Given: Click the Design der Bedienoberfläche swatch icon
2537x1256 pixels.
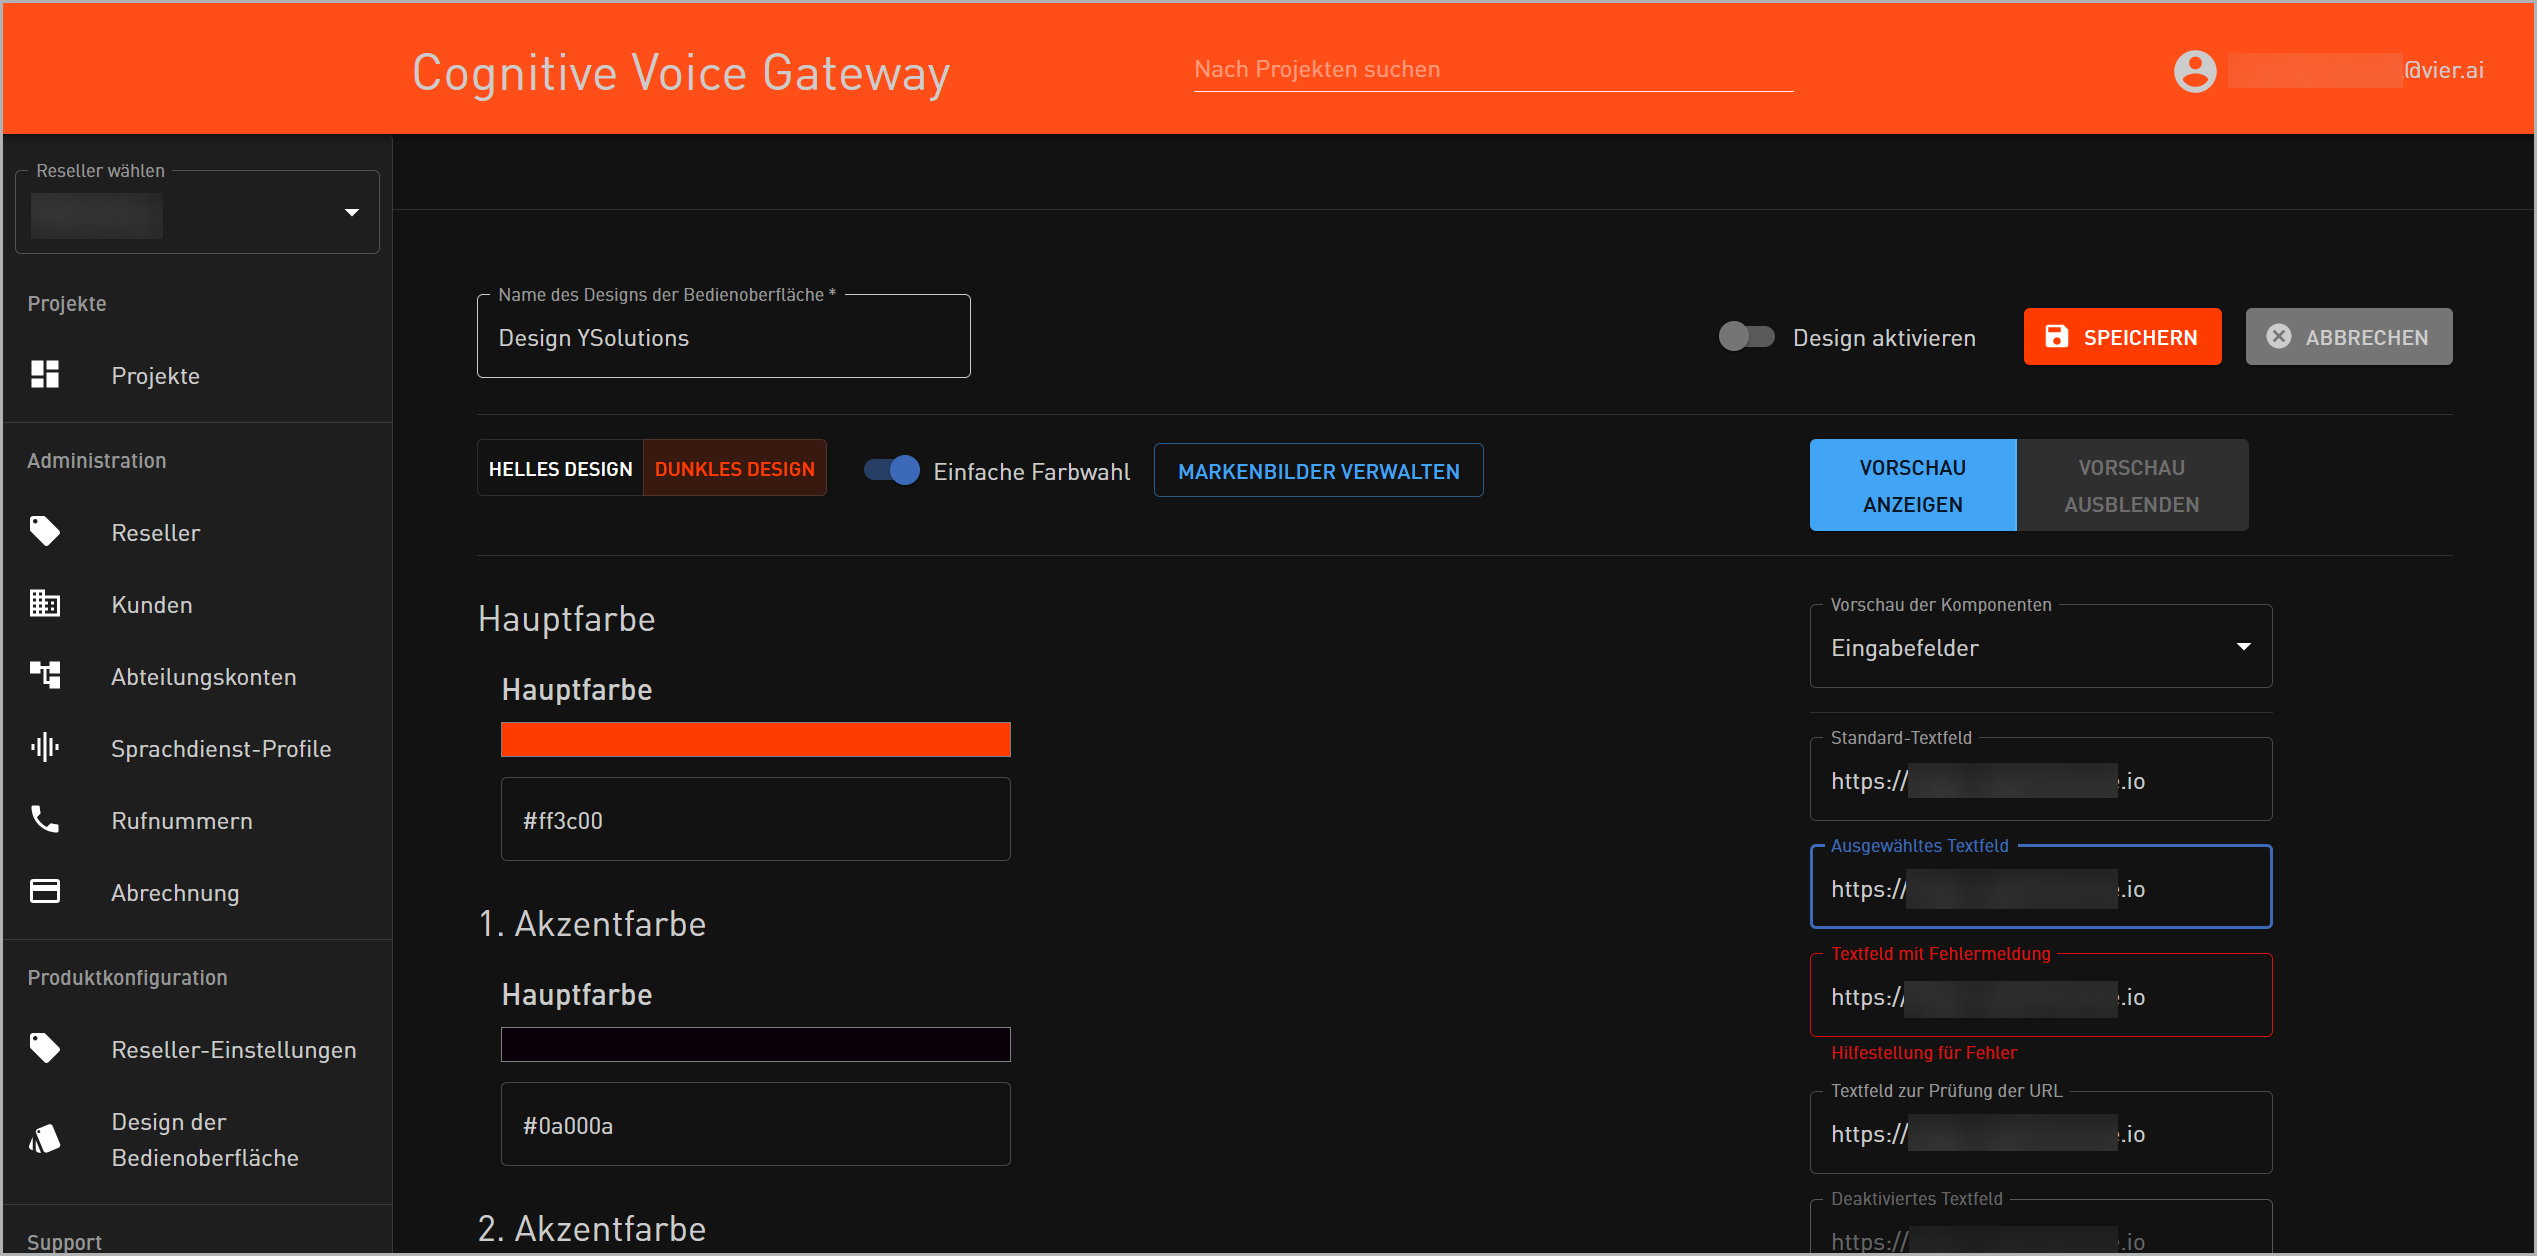Looking at the screenshot, I should click(x=45, y=1138).
